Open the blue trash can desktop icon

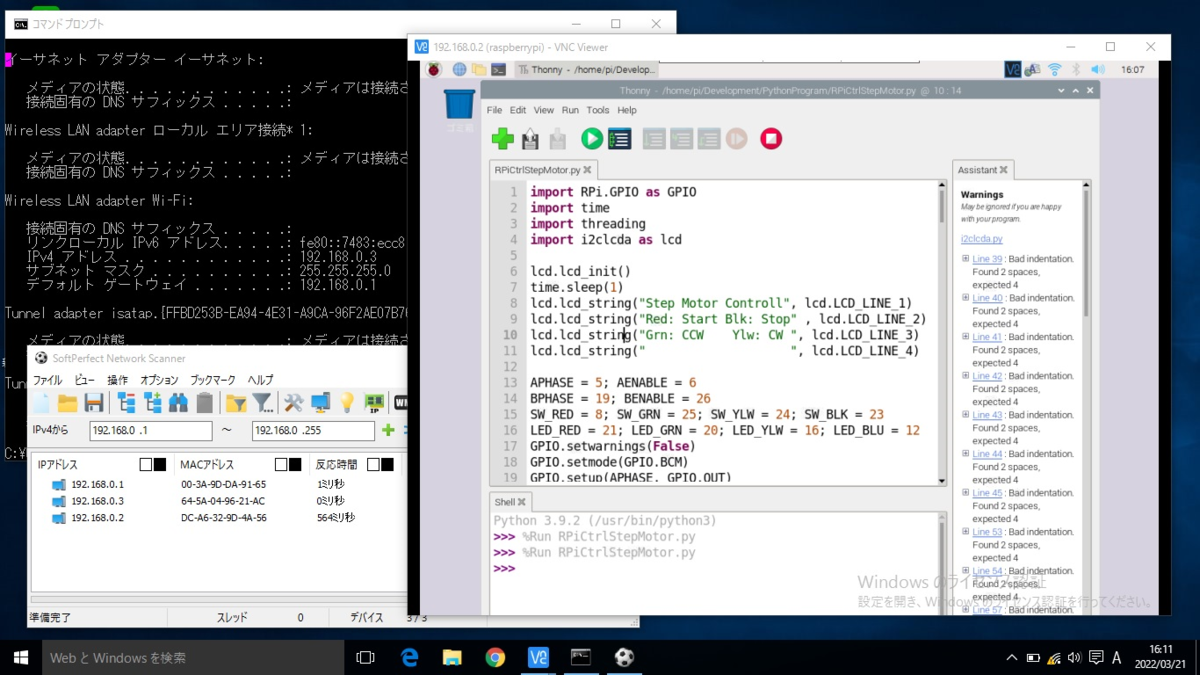(x=460, y=104)
